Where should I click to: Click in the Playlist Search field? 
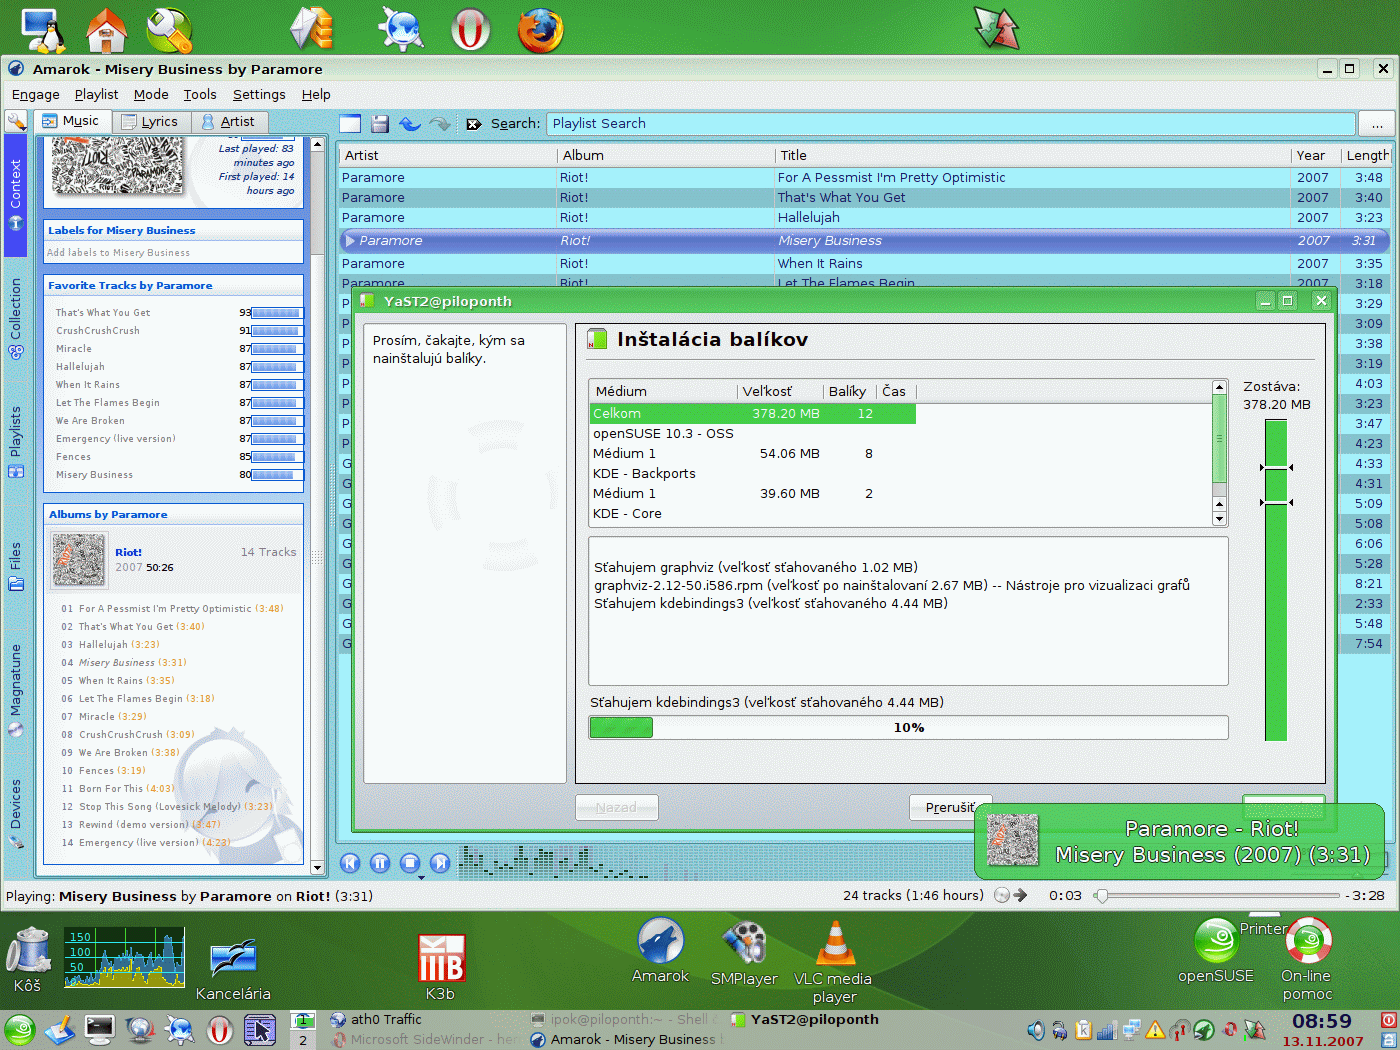[950, 124]
